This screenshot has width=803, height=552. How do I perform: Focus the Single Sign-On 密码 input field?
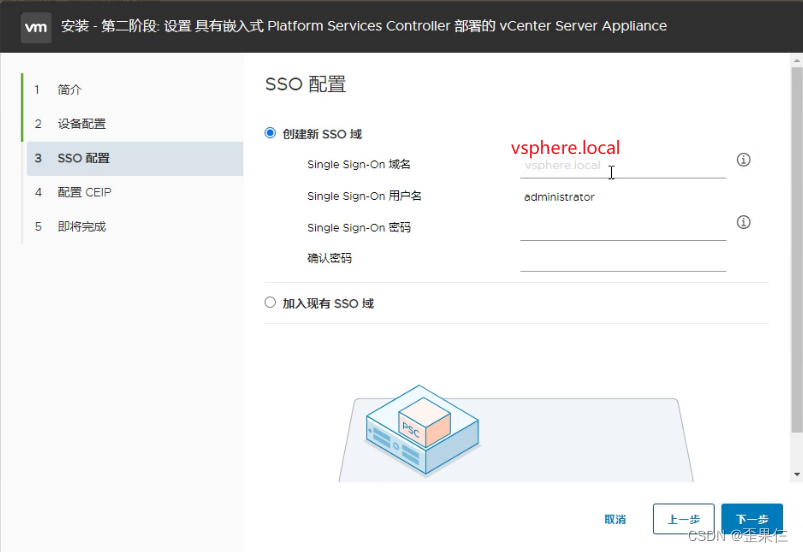coord(623,229)
